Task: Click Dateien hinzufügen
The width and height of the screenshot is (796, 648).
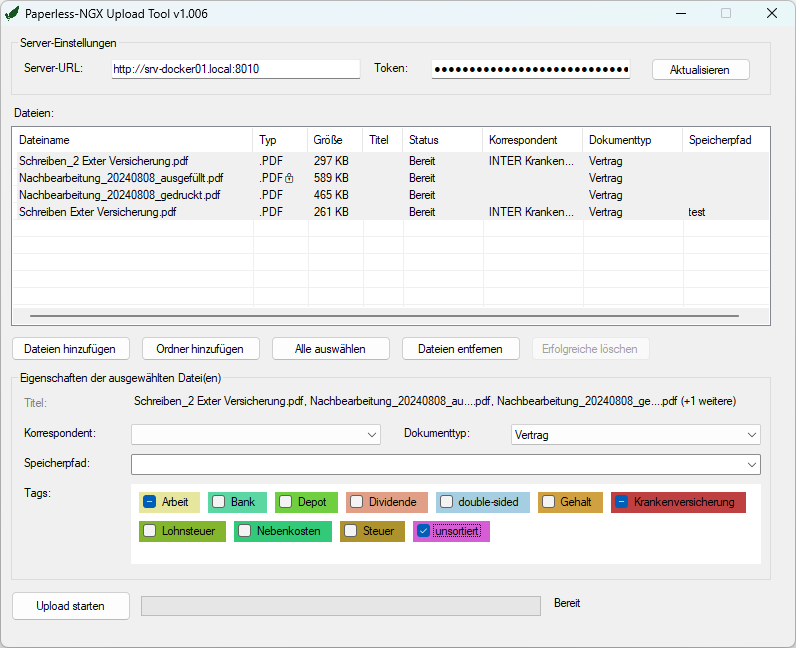Action: pos(71,349)
